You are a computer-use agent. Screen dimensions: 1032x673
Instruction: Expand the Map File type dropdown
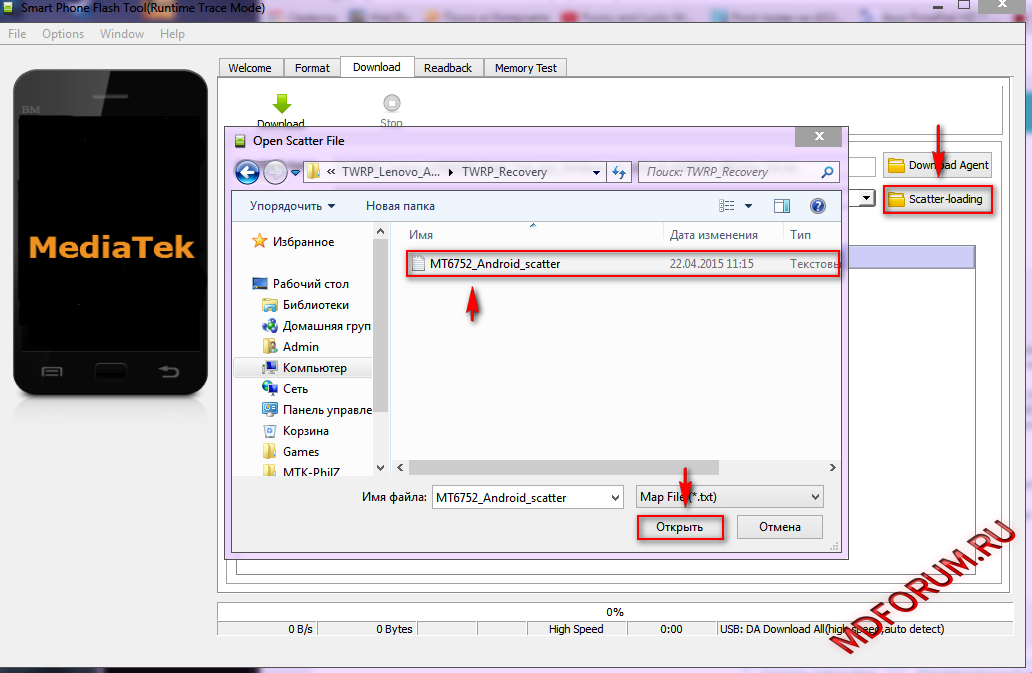click(815, 497)
